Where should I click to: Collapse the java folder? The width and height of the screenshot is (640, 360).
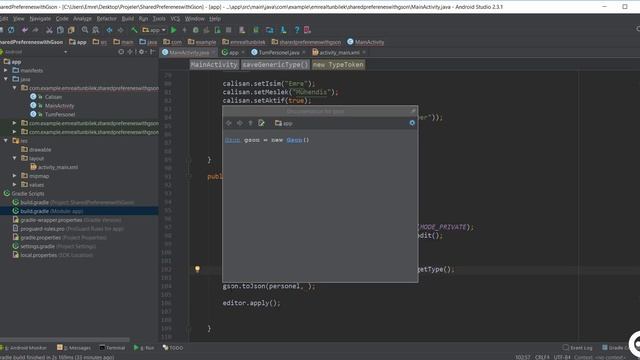pos(6,79)
